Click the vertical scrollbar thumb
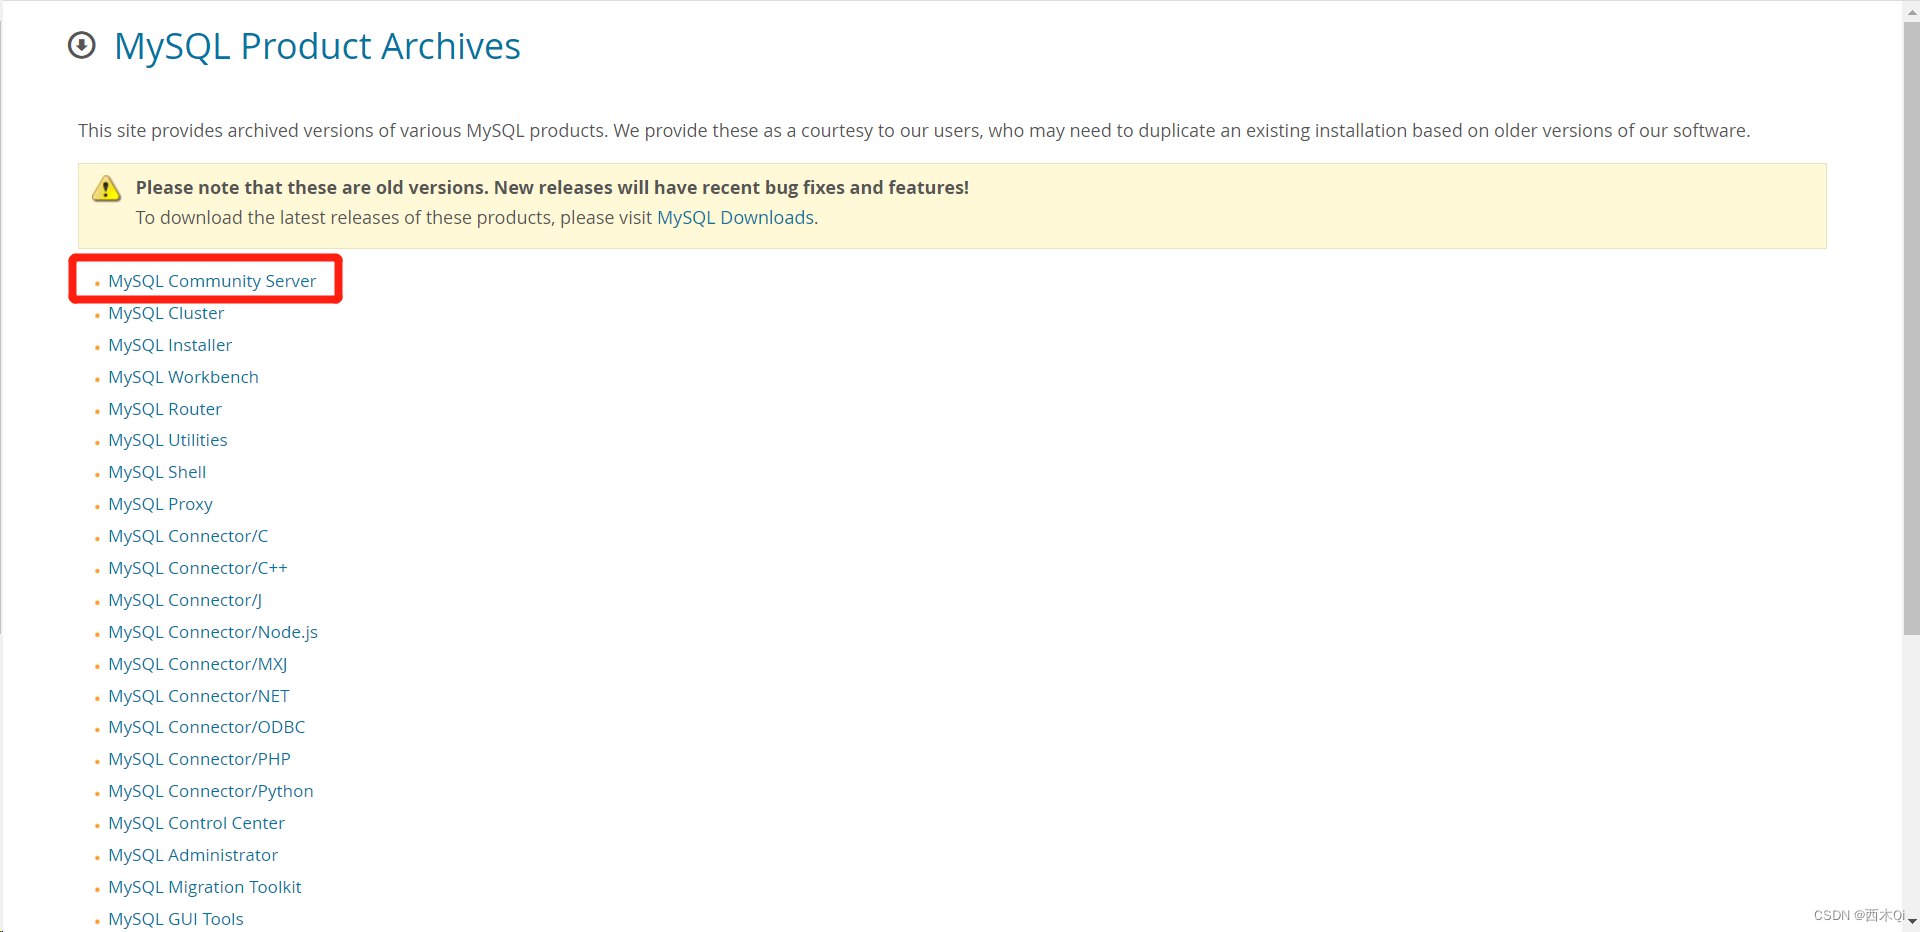This screenshot has height=932, width=1920. [x=1911, y=328]
